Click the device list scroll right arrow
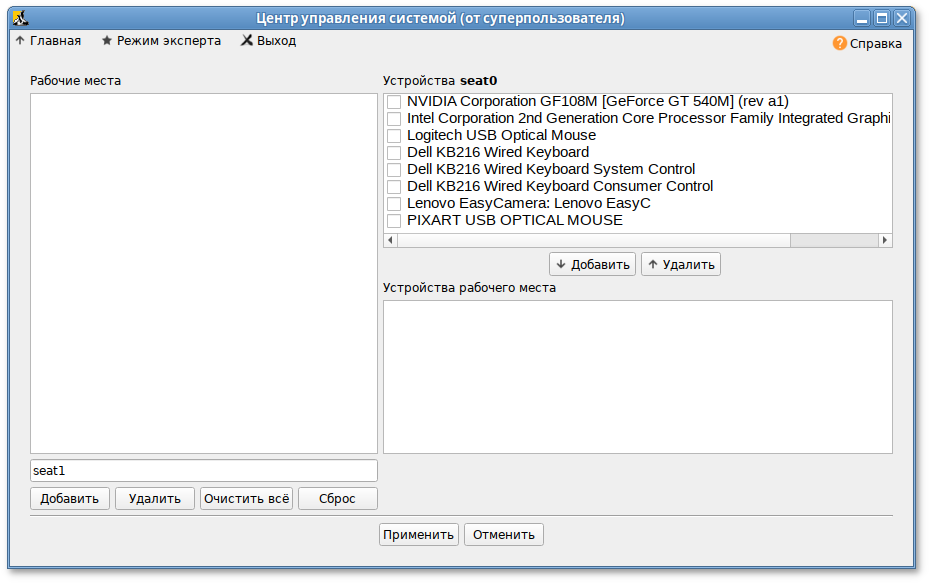 click(884, 240)
